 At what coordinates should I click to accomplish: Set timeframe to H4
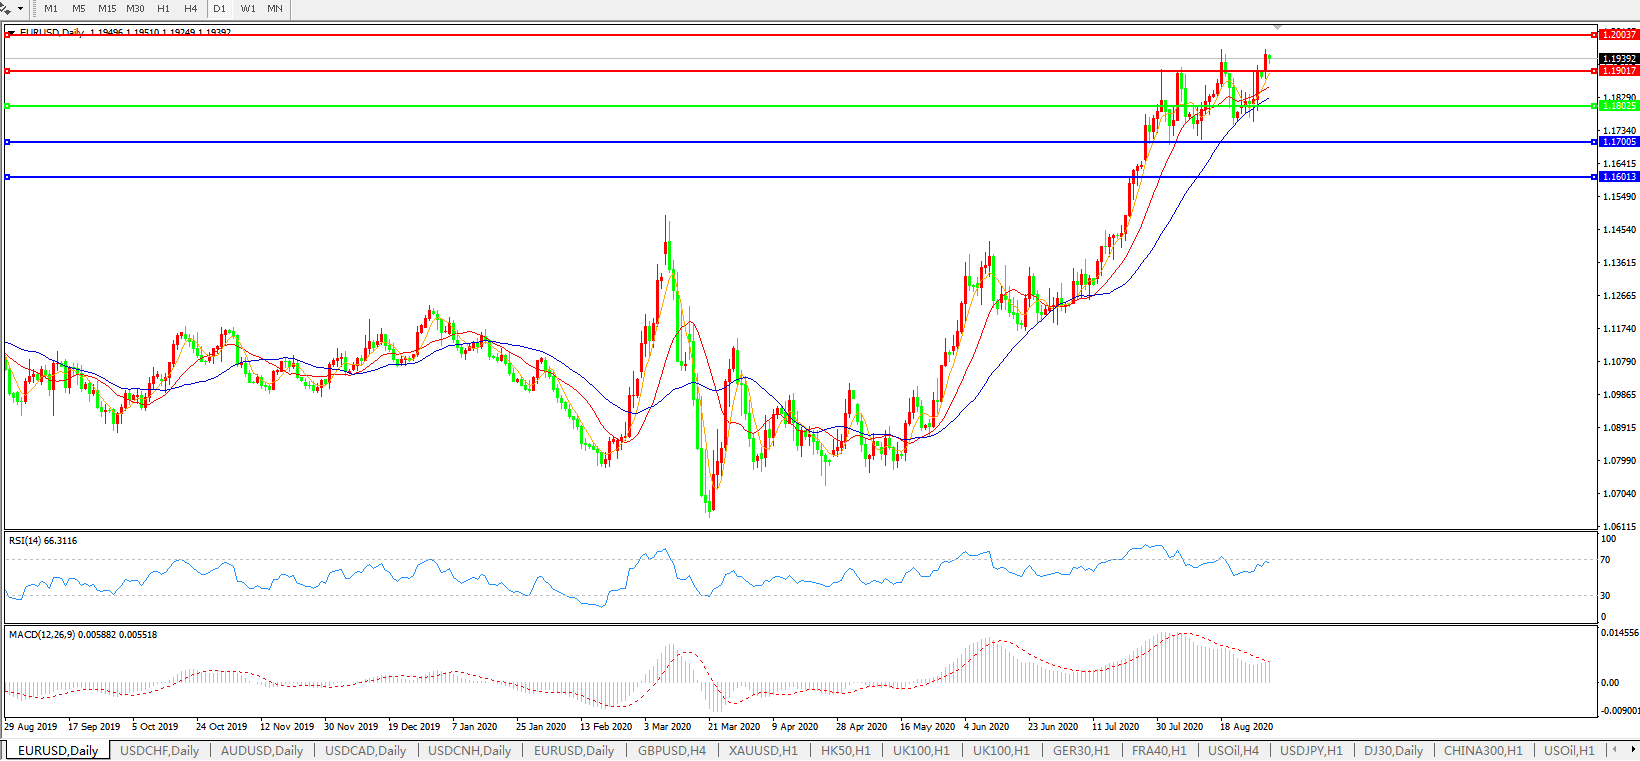point(191,8)
